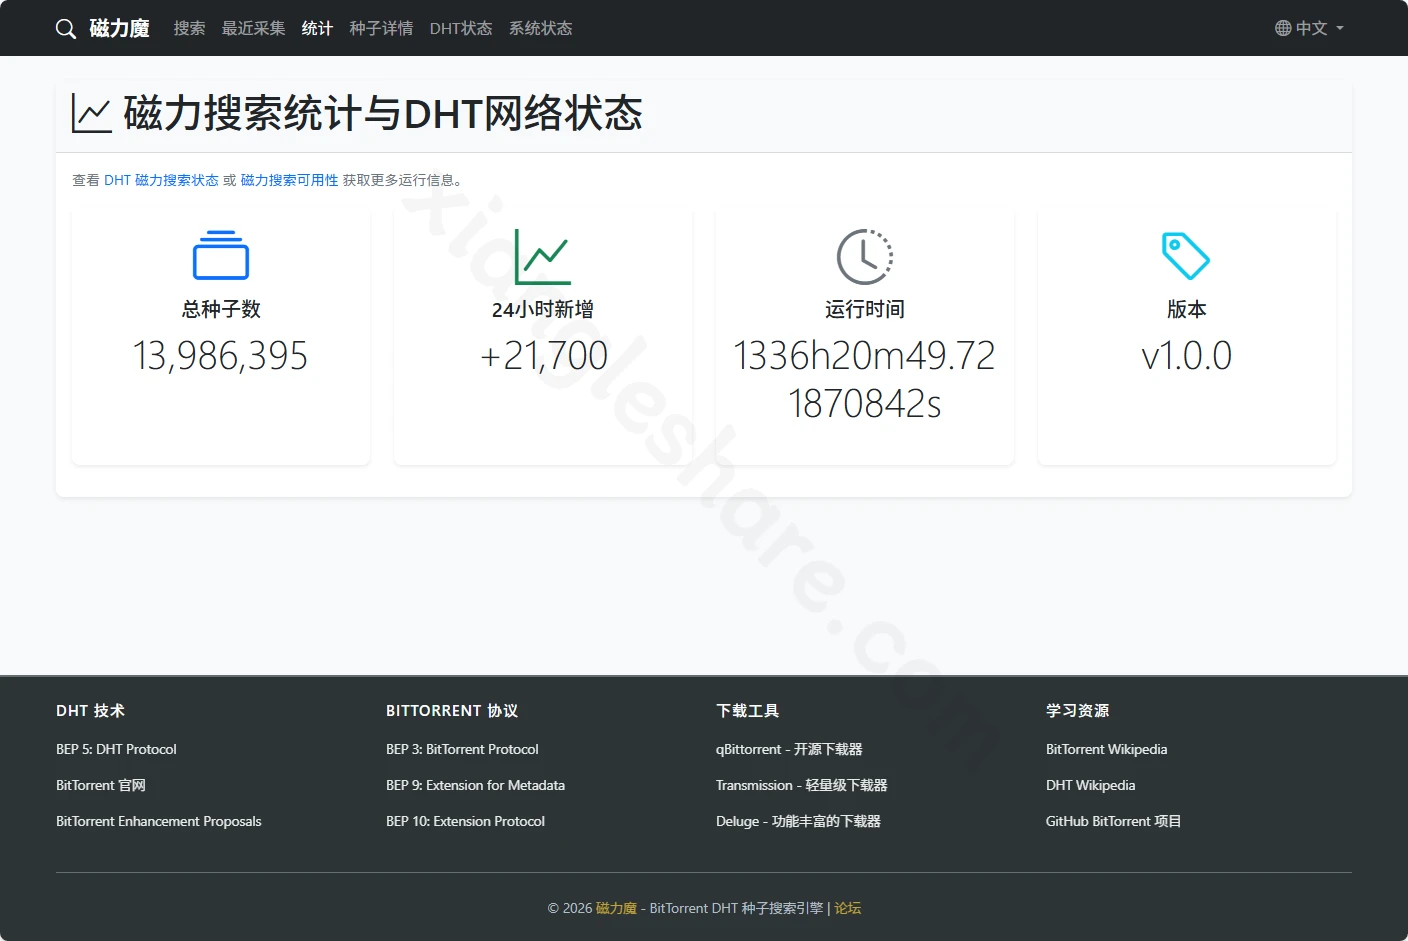Click the stacked box icon above 总种子数
Viewport: 1408px width, 941px height.
(x=221, y=256)
